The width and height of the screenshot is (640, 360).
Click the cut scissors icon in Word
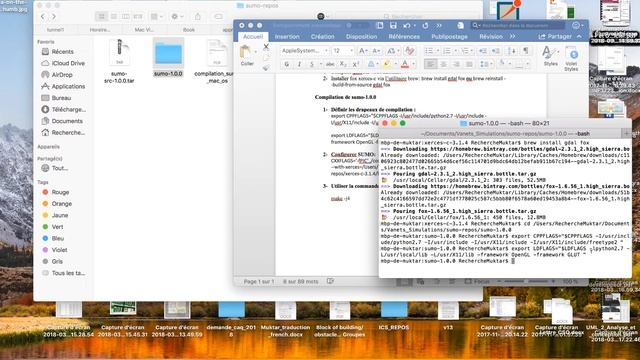click(266, 47)
